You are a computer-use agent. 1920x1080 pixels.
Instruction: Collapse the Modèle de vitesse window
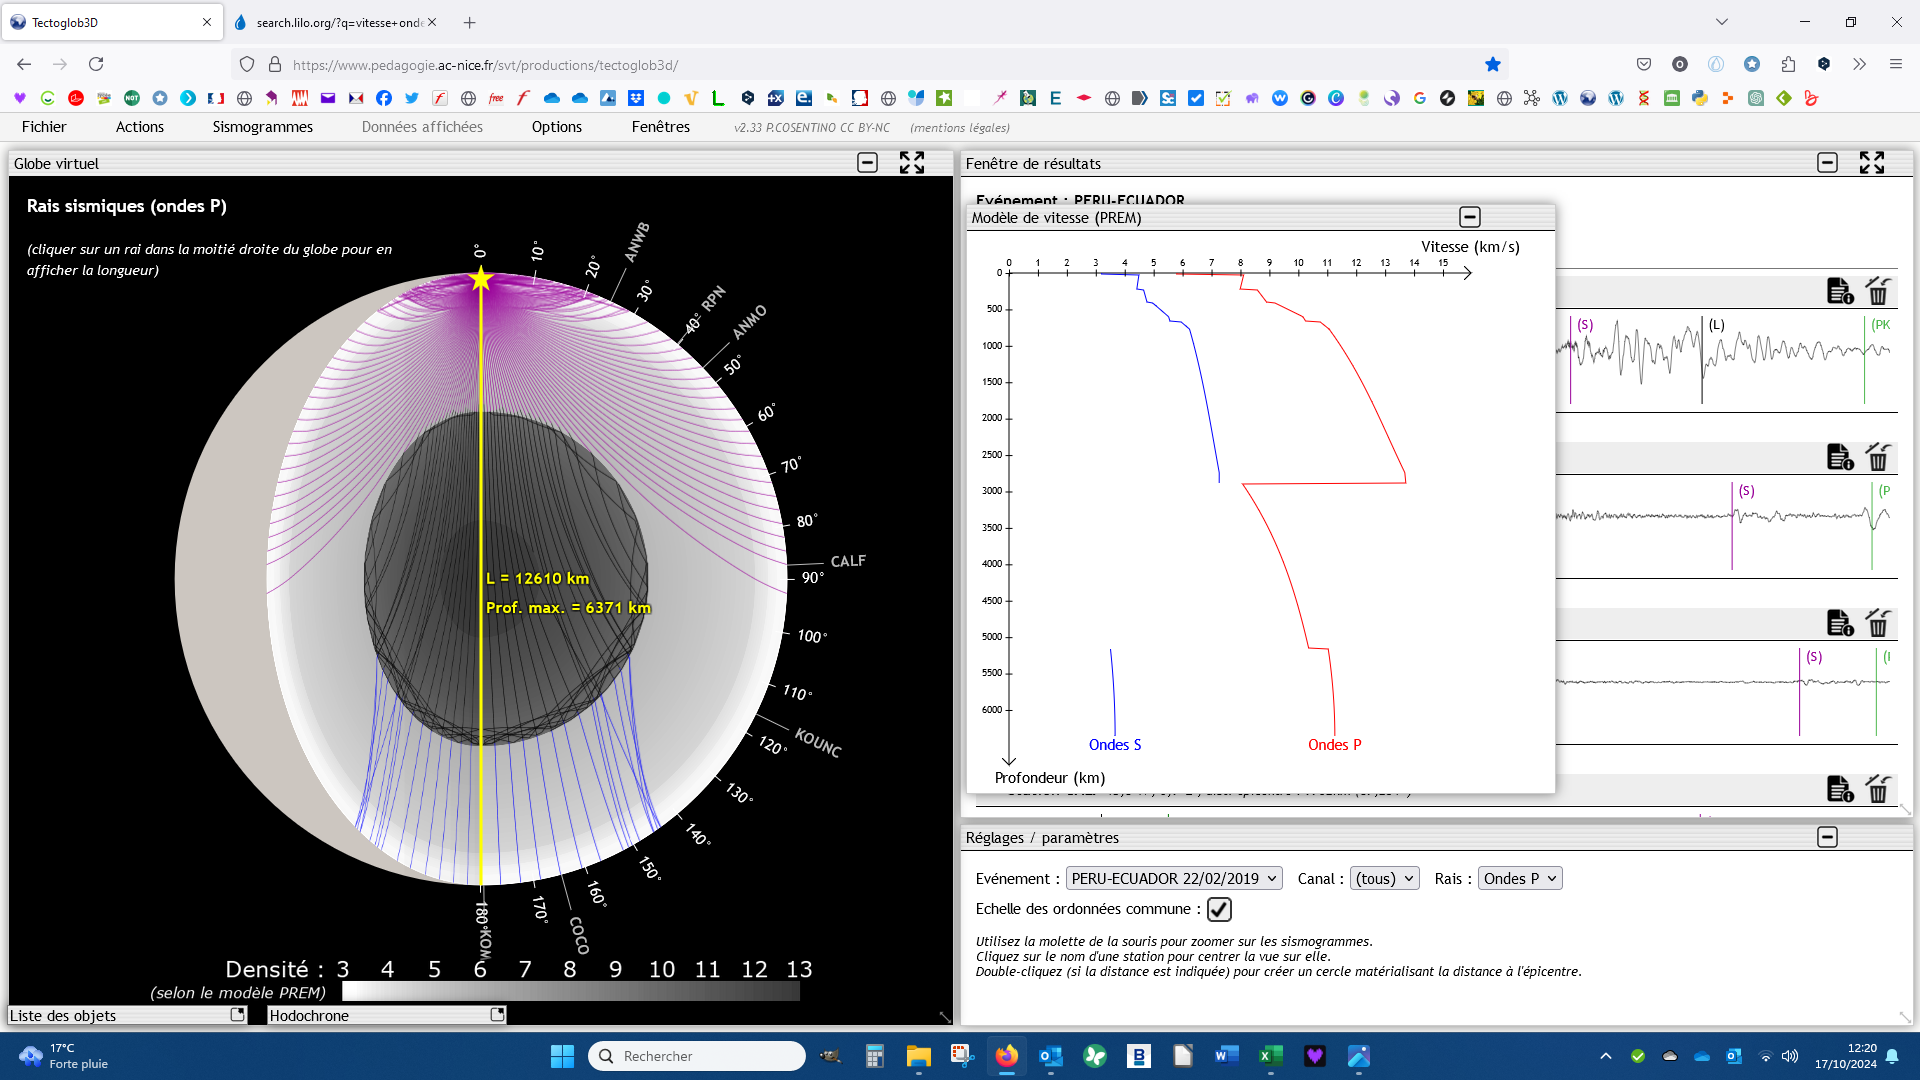[x=1469, y=217]
